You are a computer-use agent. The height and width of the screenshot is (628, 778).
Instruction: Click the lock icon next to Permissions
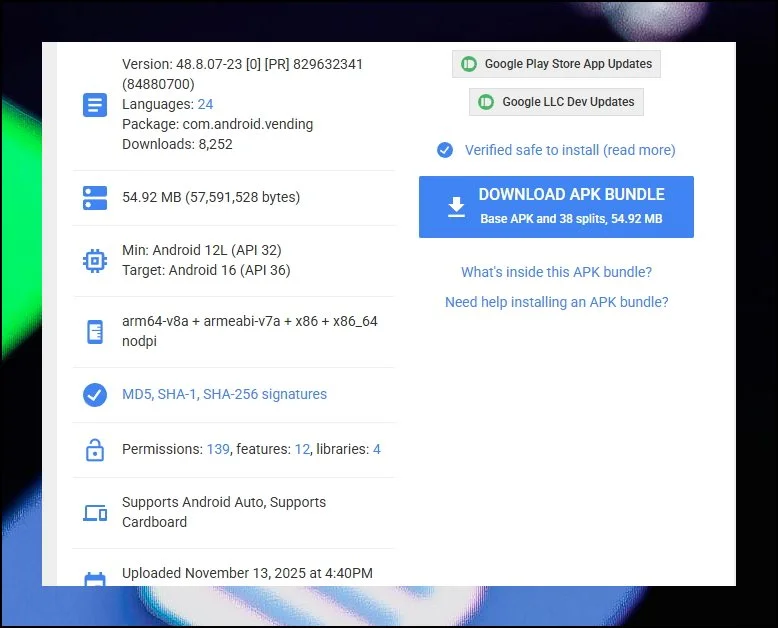(95, 450)
